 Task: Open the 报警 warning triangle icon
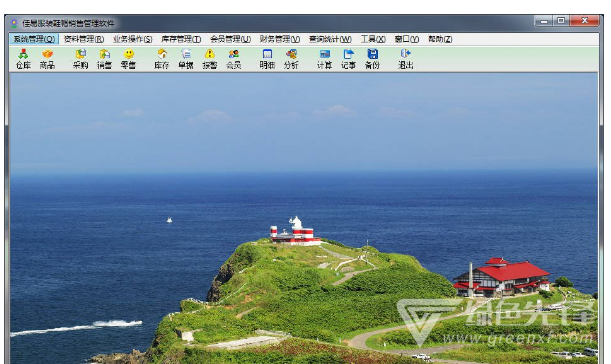pos(210,59)
